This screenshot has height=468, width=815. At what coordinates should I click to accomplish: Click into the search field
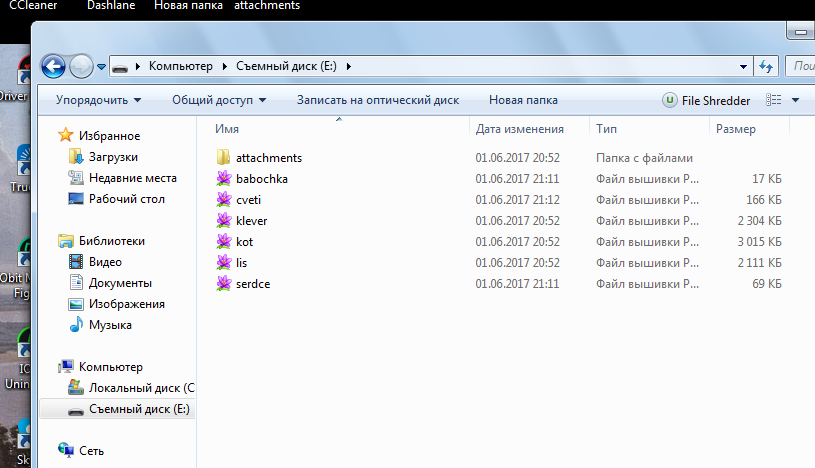pos(800,66)
